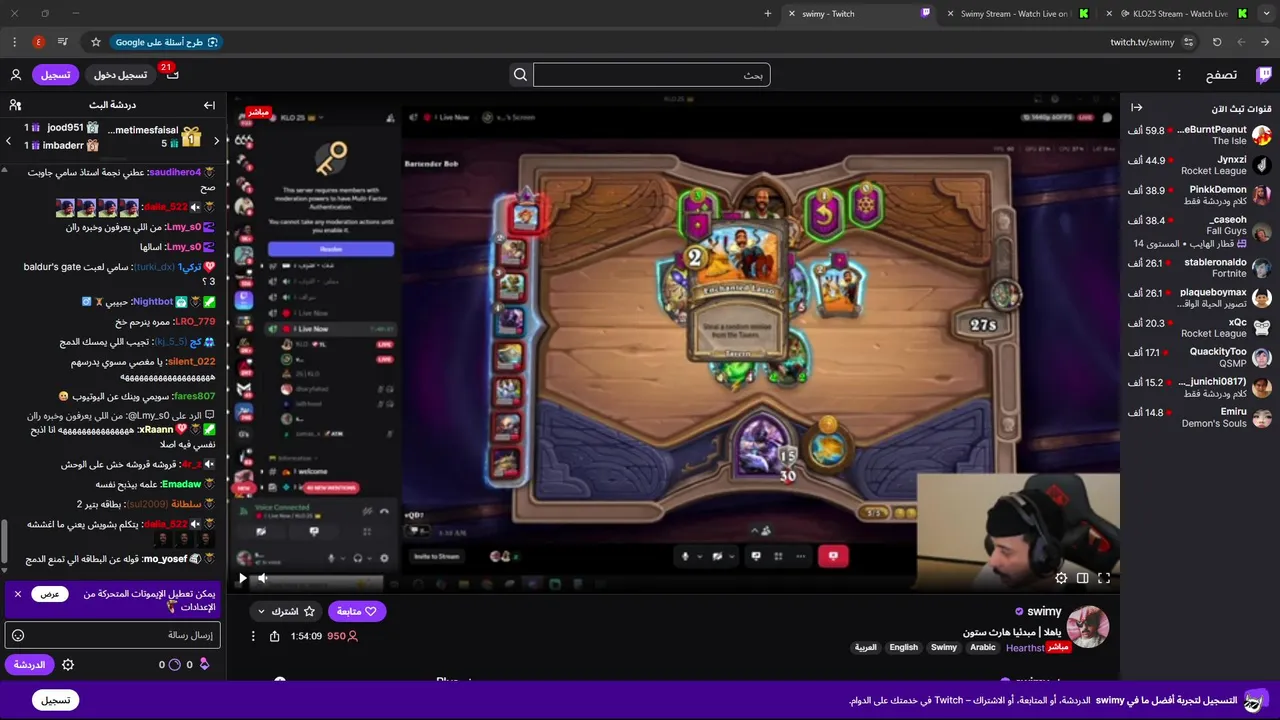Click the العربية tag chip

pos(866,647)
